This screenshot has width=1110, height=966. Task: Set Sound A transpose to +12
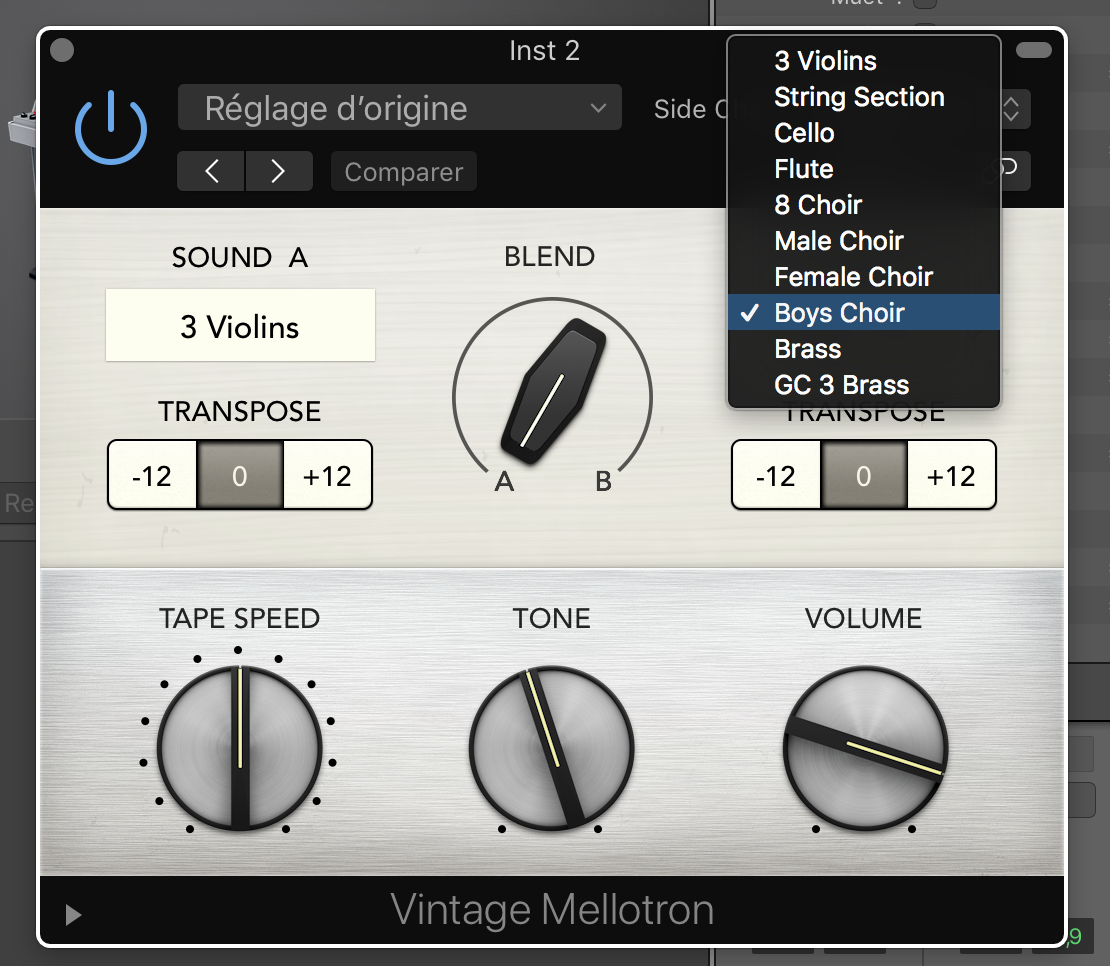click(327, 475)
